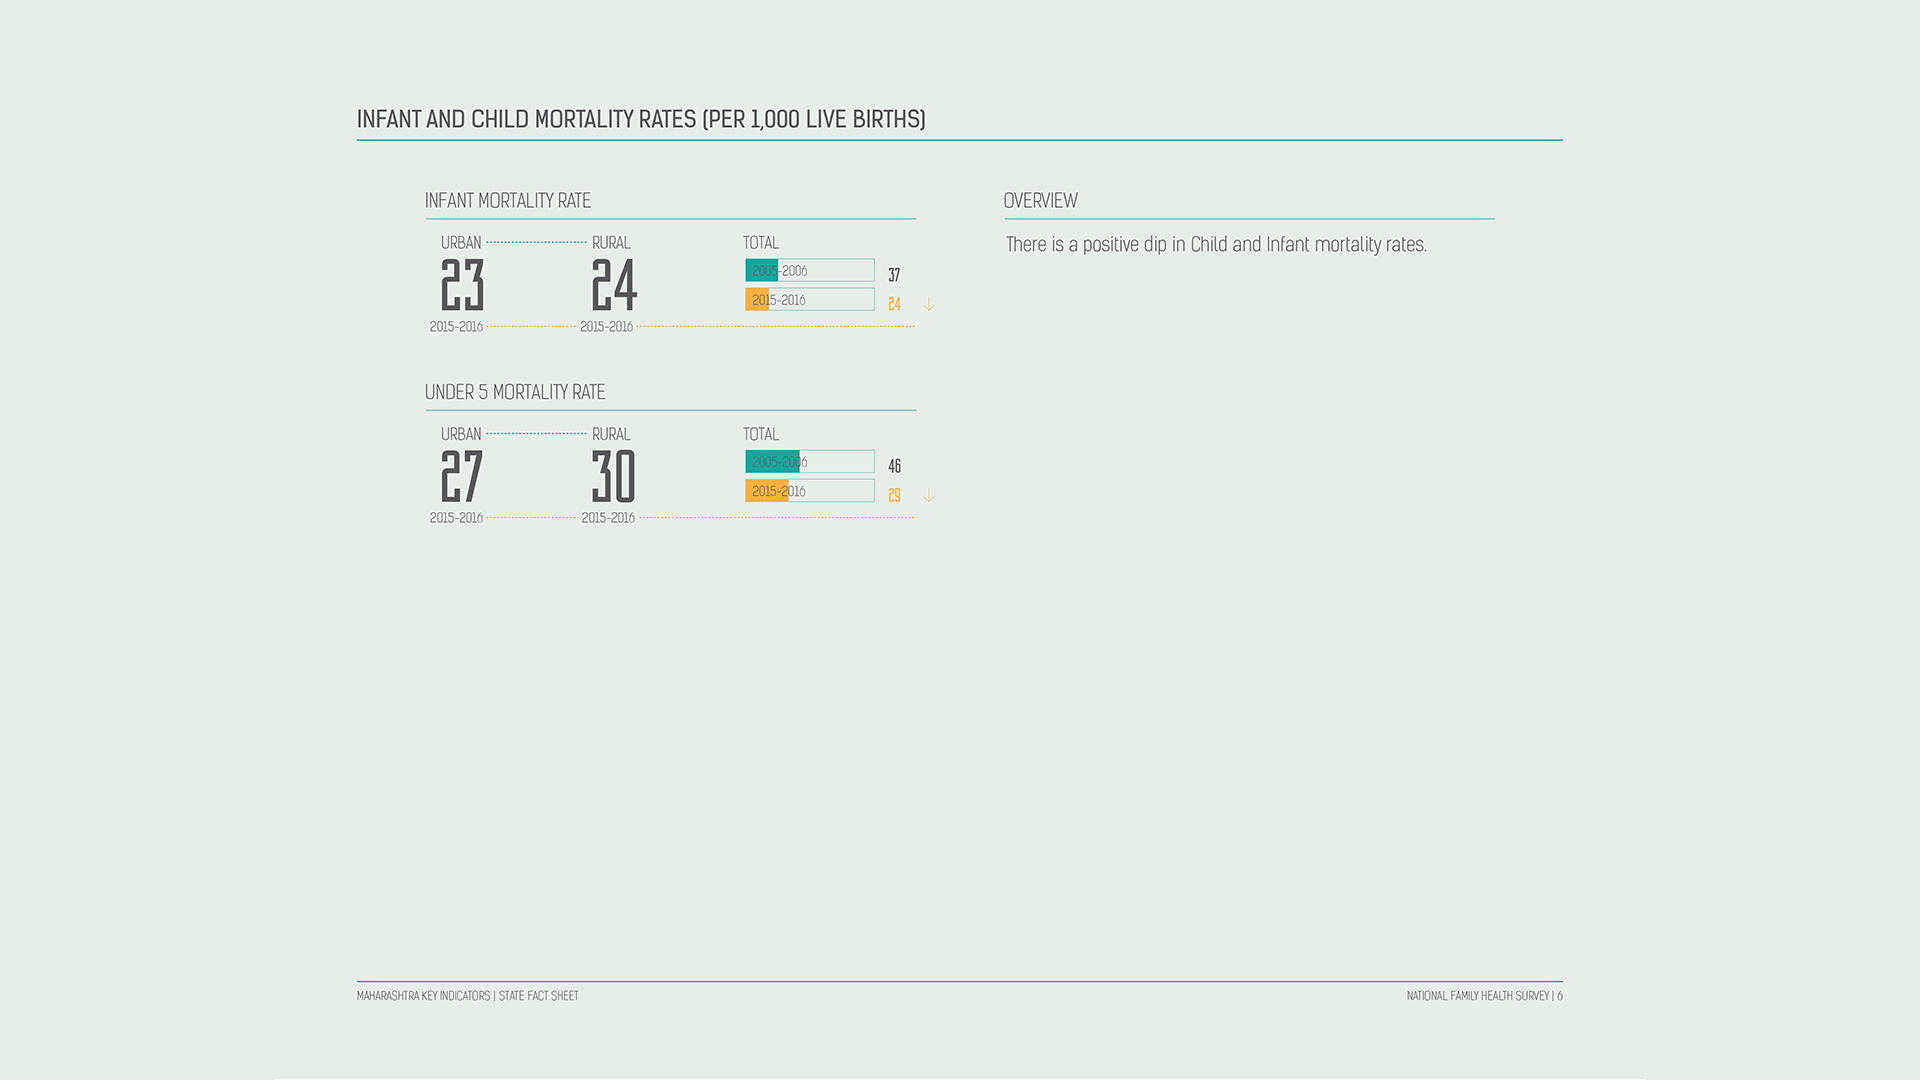Select the Infant Mortality Rate heading
Viewport: 1920px width, 1080px height.
point(508,201)
